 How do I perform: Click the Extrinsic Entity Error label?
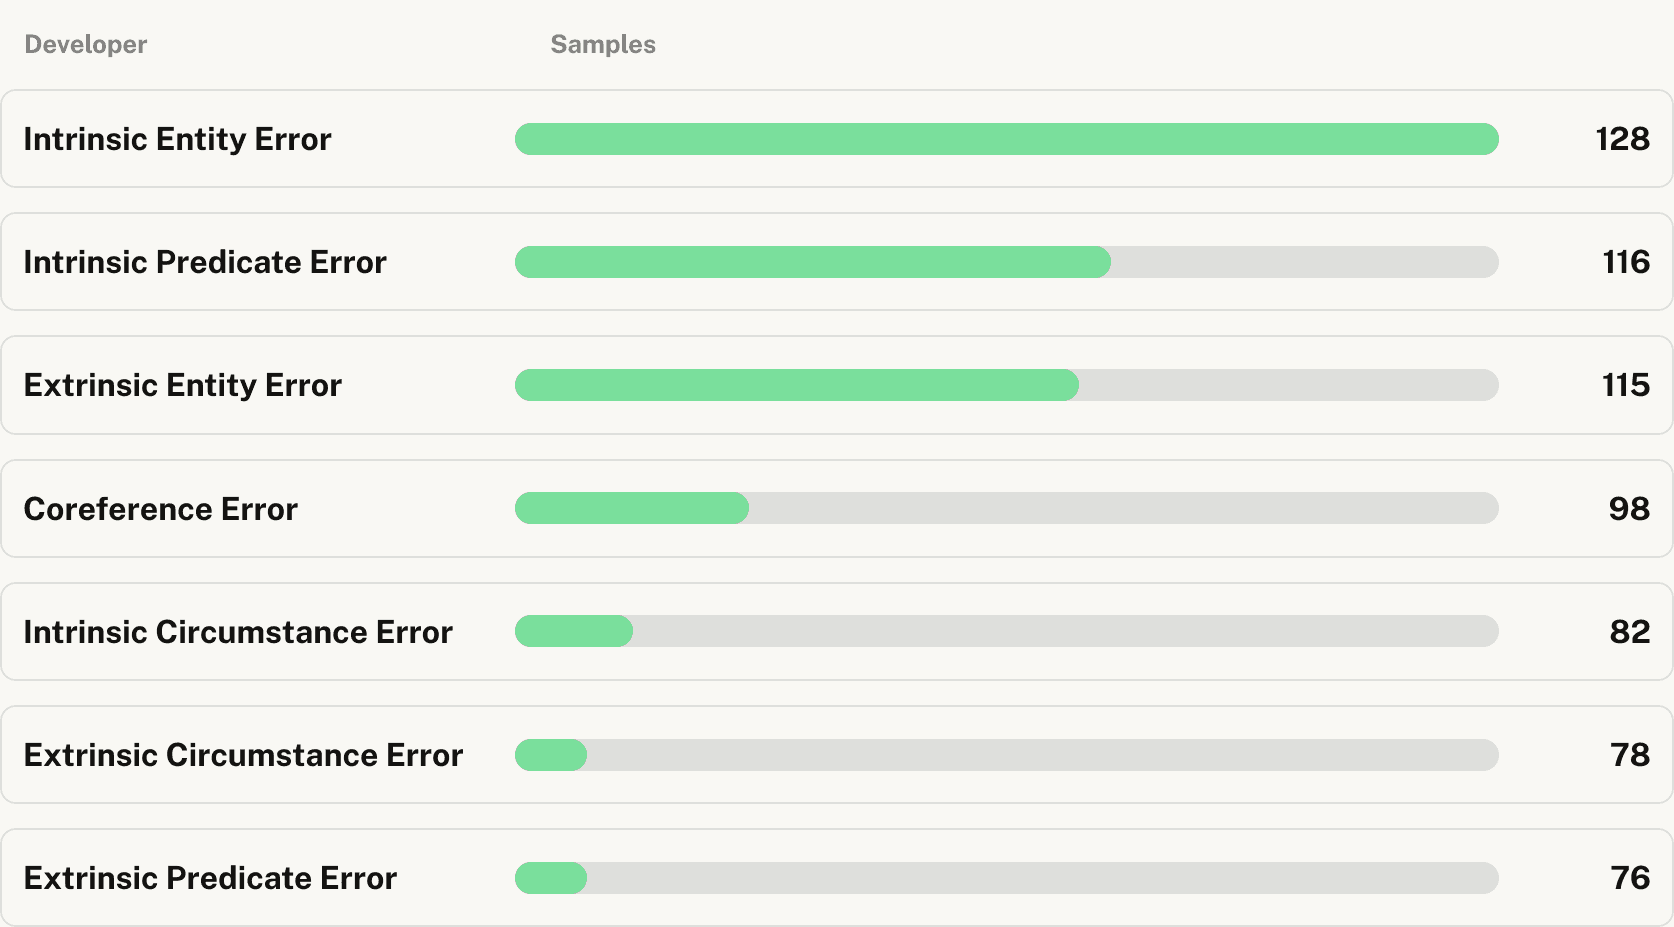coord(183,385)
